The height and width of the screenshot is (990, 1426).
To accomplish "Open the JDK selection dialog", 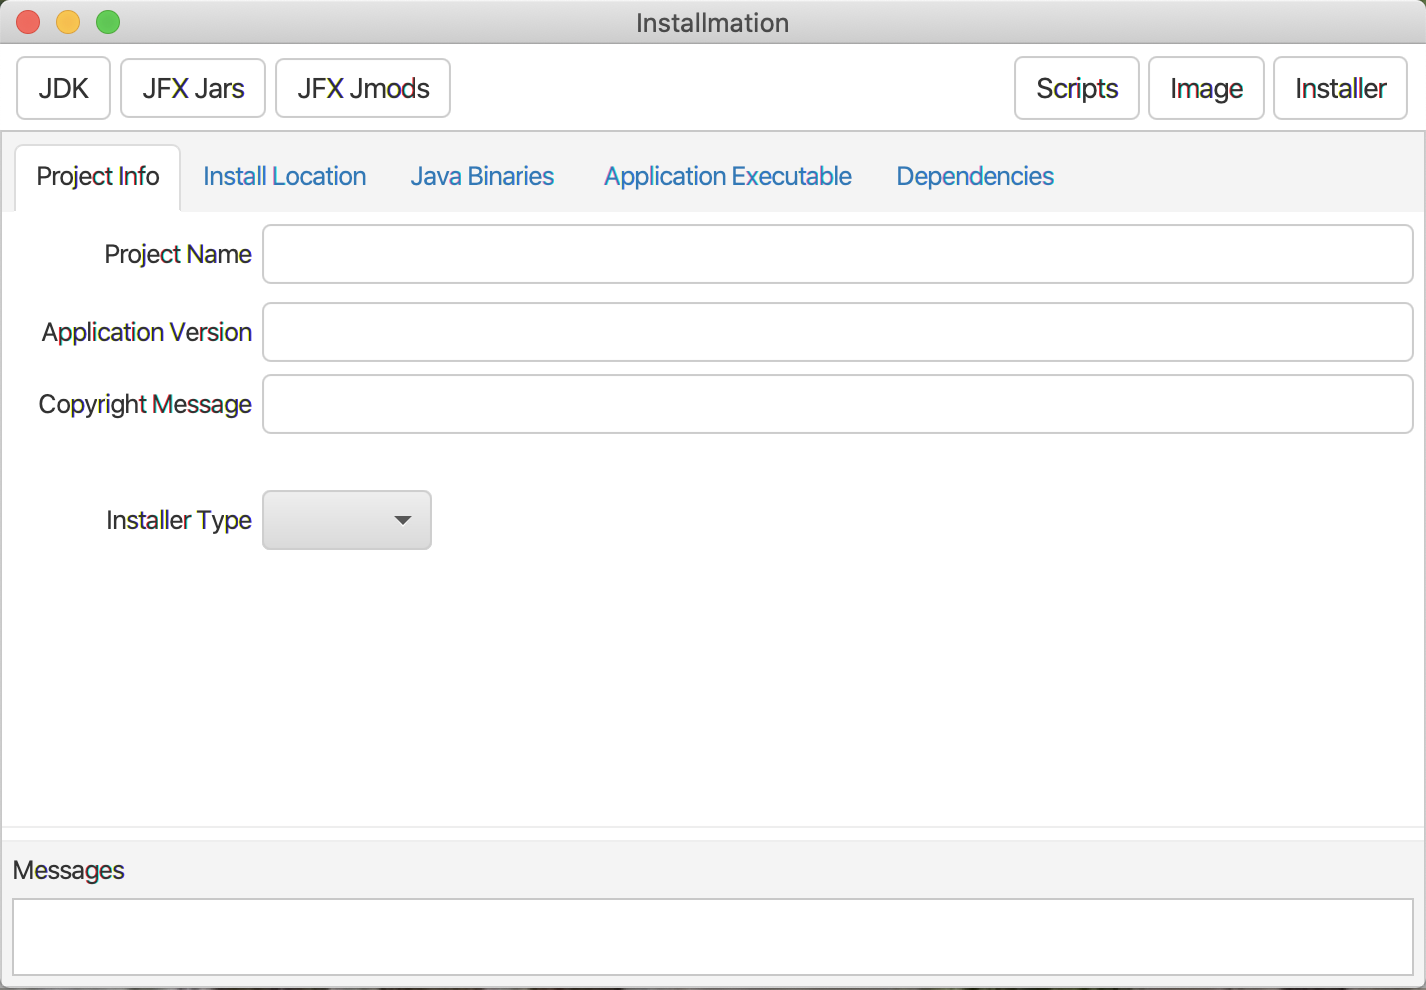I will (63, 88).
